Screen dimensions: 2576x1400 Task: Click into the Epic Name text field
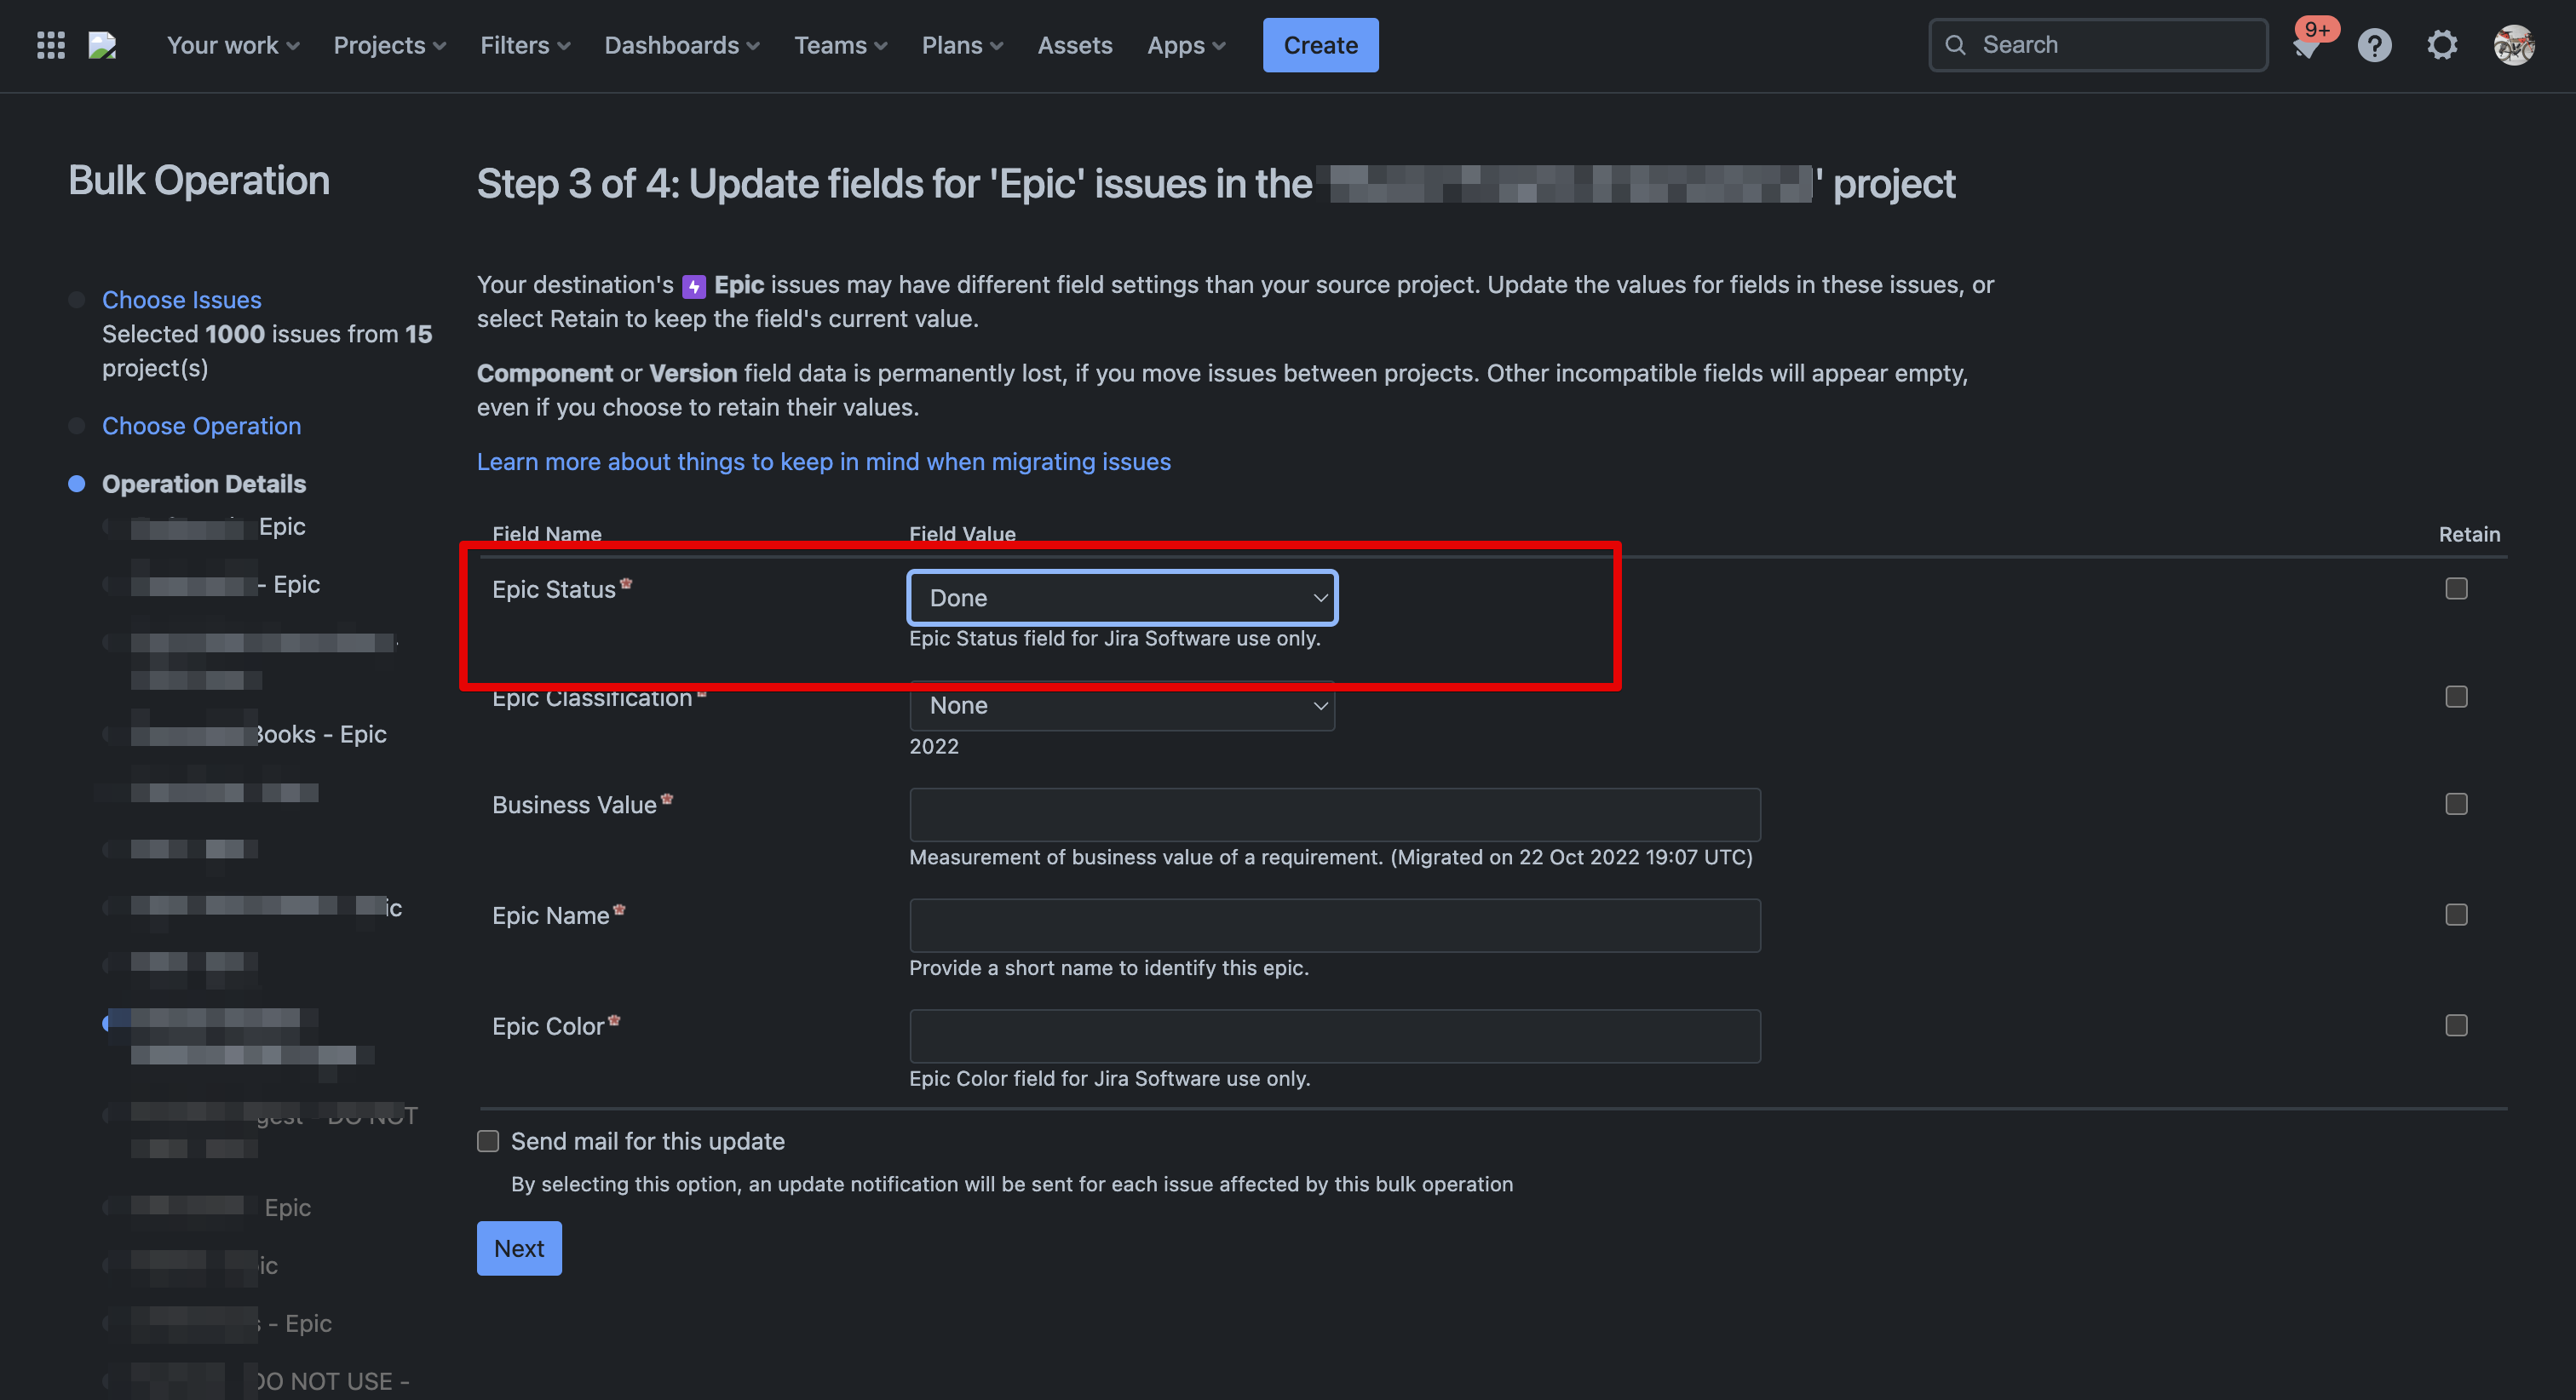tap(1334, 925)
